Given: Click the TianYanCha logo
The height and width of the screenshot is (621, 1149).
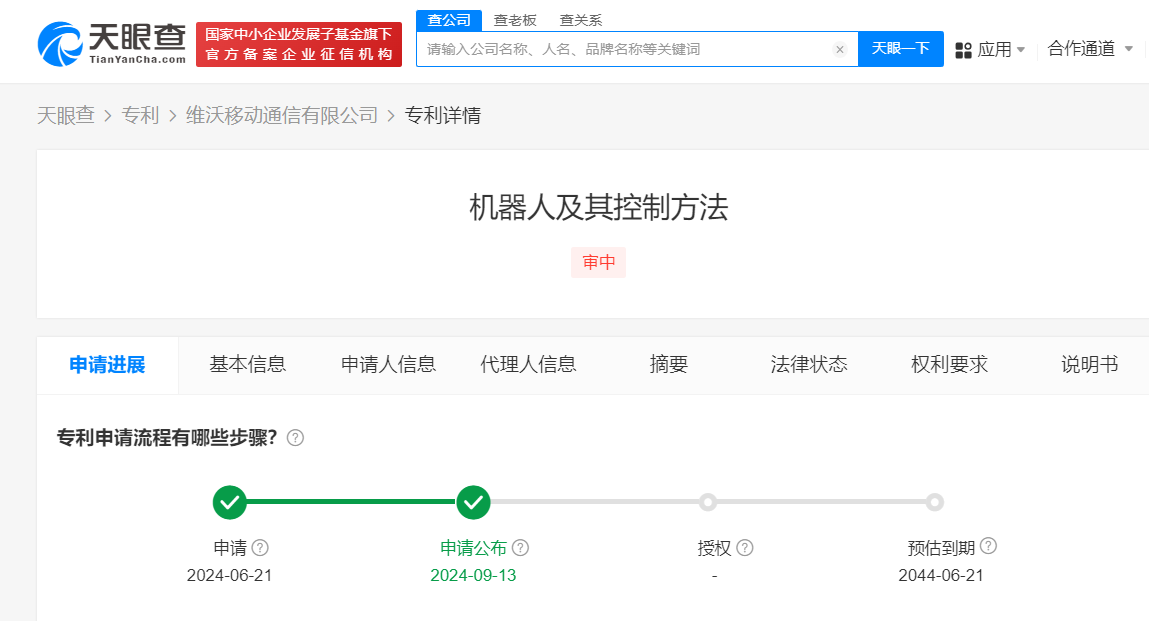Looking at the screenshot, I should tap(112, 43).
